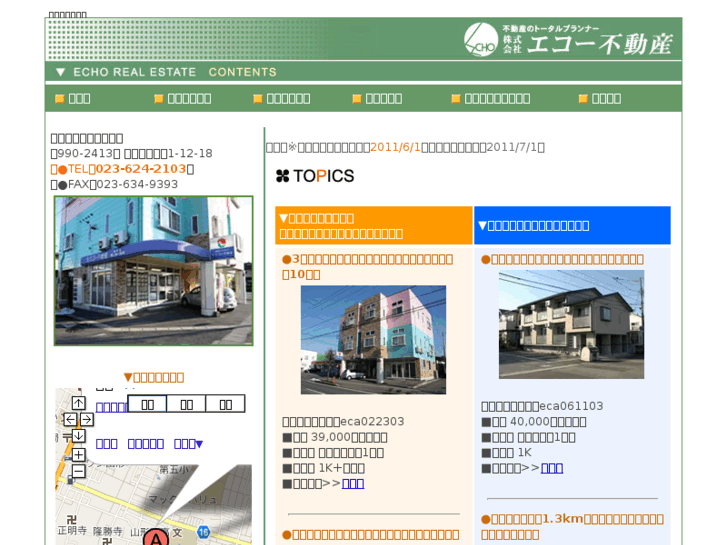The height and width of the screenshot is (545, 727).
Task: Click the colorful apartment building photo
Action: (x=373, y=340)
